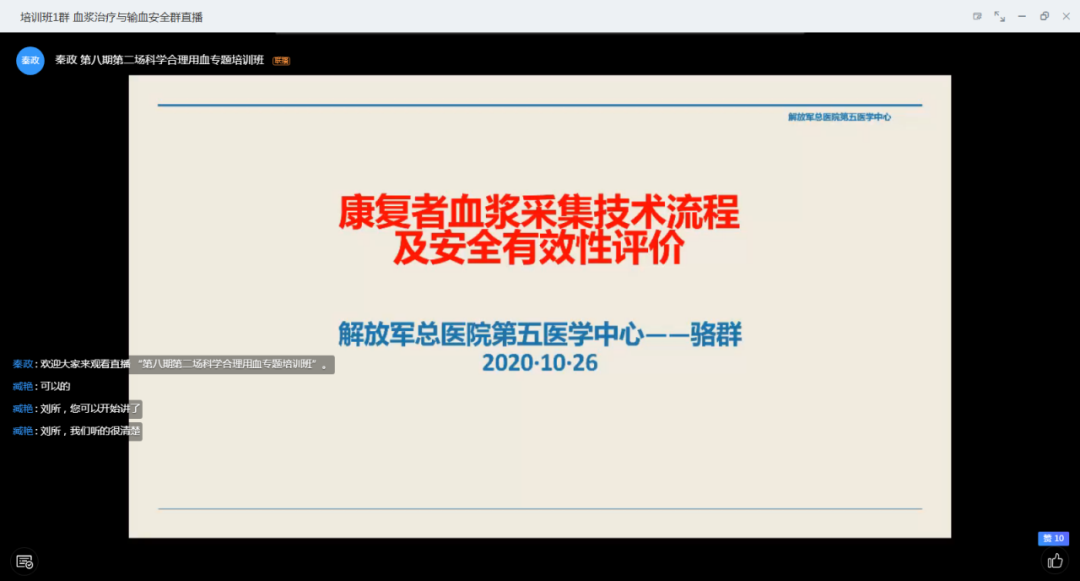
Task: Click window title 培训班1群 血浆治疗与输血安全群直播
Action: pyautogui.click(x=111, y=17)
